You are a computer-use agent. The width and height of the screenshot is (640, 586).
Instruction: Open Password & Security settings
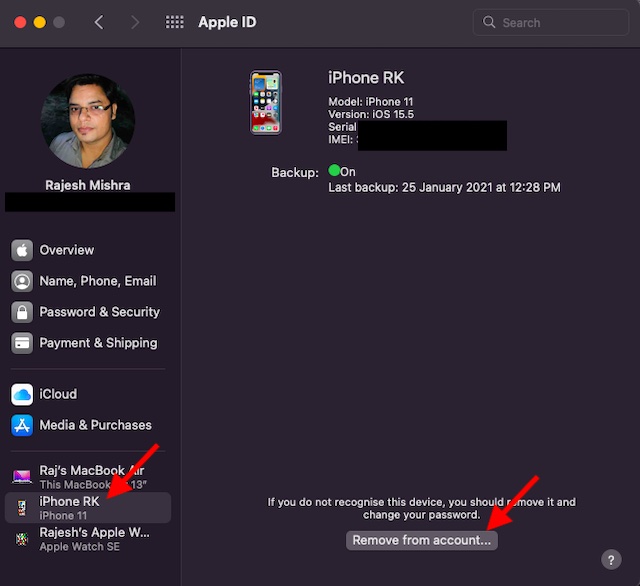(88, 312)
